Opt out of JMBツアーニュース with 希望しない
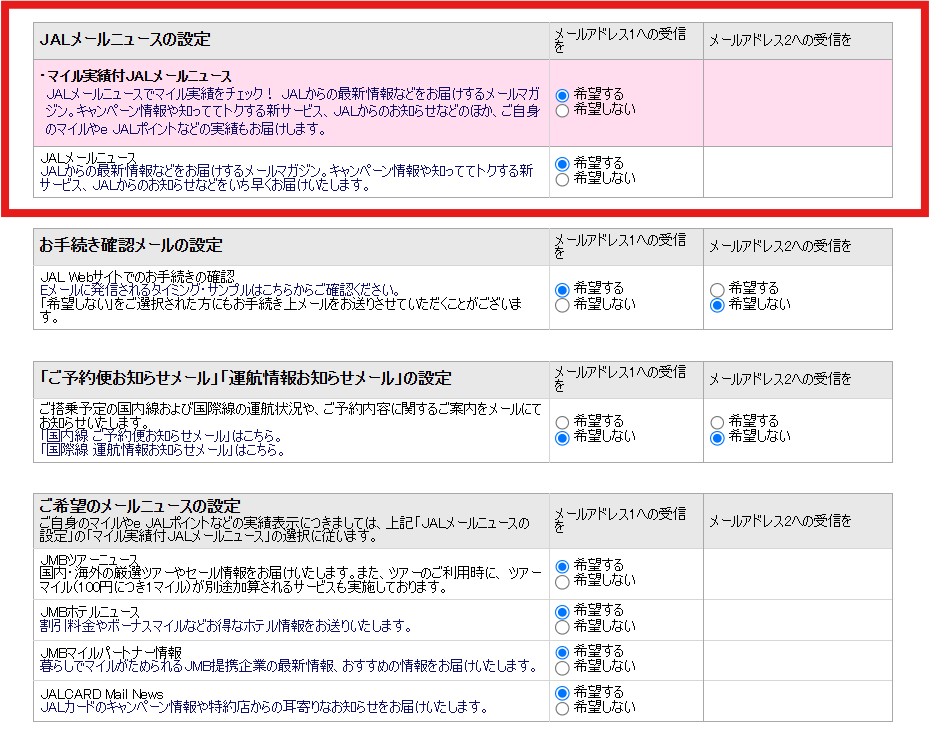Screen dimensions: 947x738 [x=562, y=581]
